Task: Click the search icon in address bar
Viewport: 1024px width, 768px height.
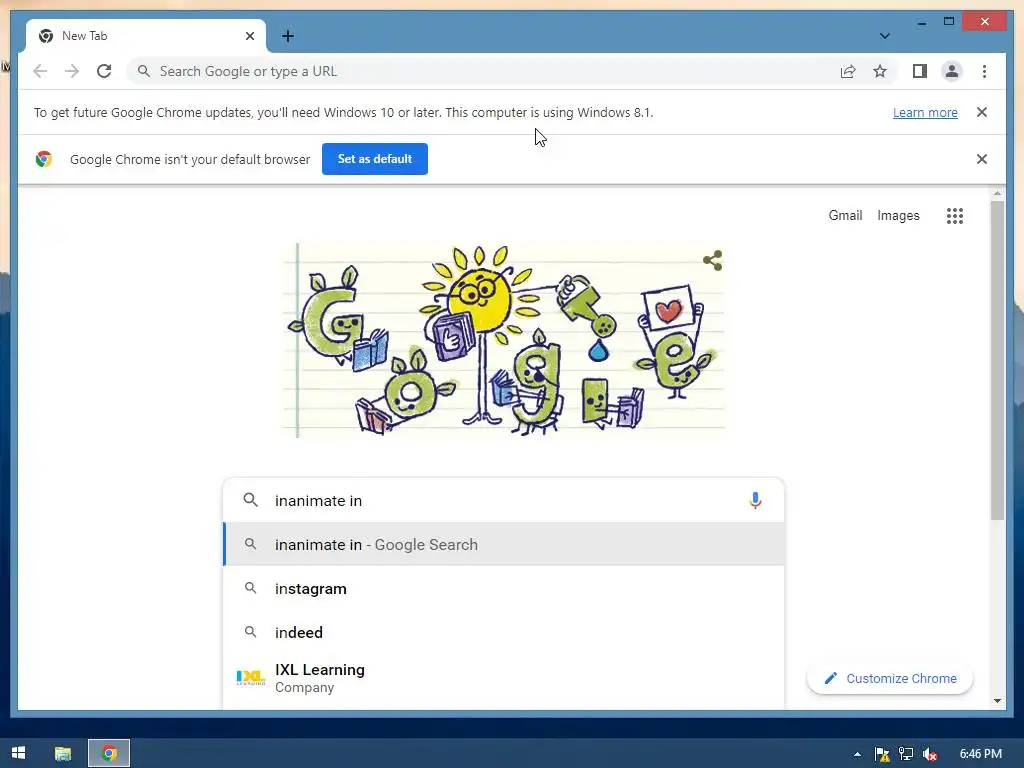Action: click(x=144, y=71)
